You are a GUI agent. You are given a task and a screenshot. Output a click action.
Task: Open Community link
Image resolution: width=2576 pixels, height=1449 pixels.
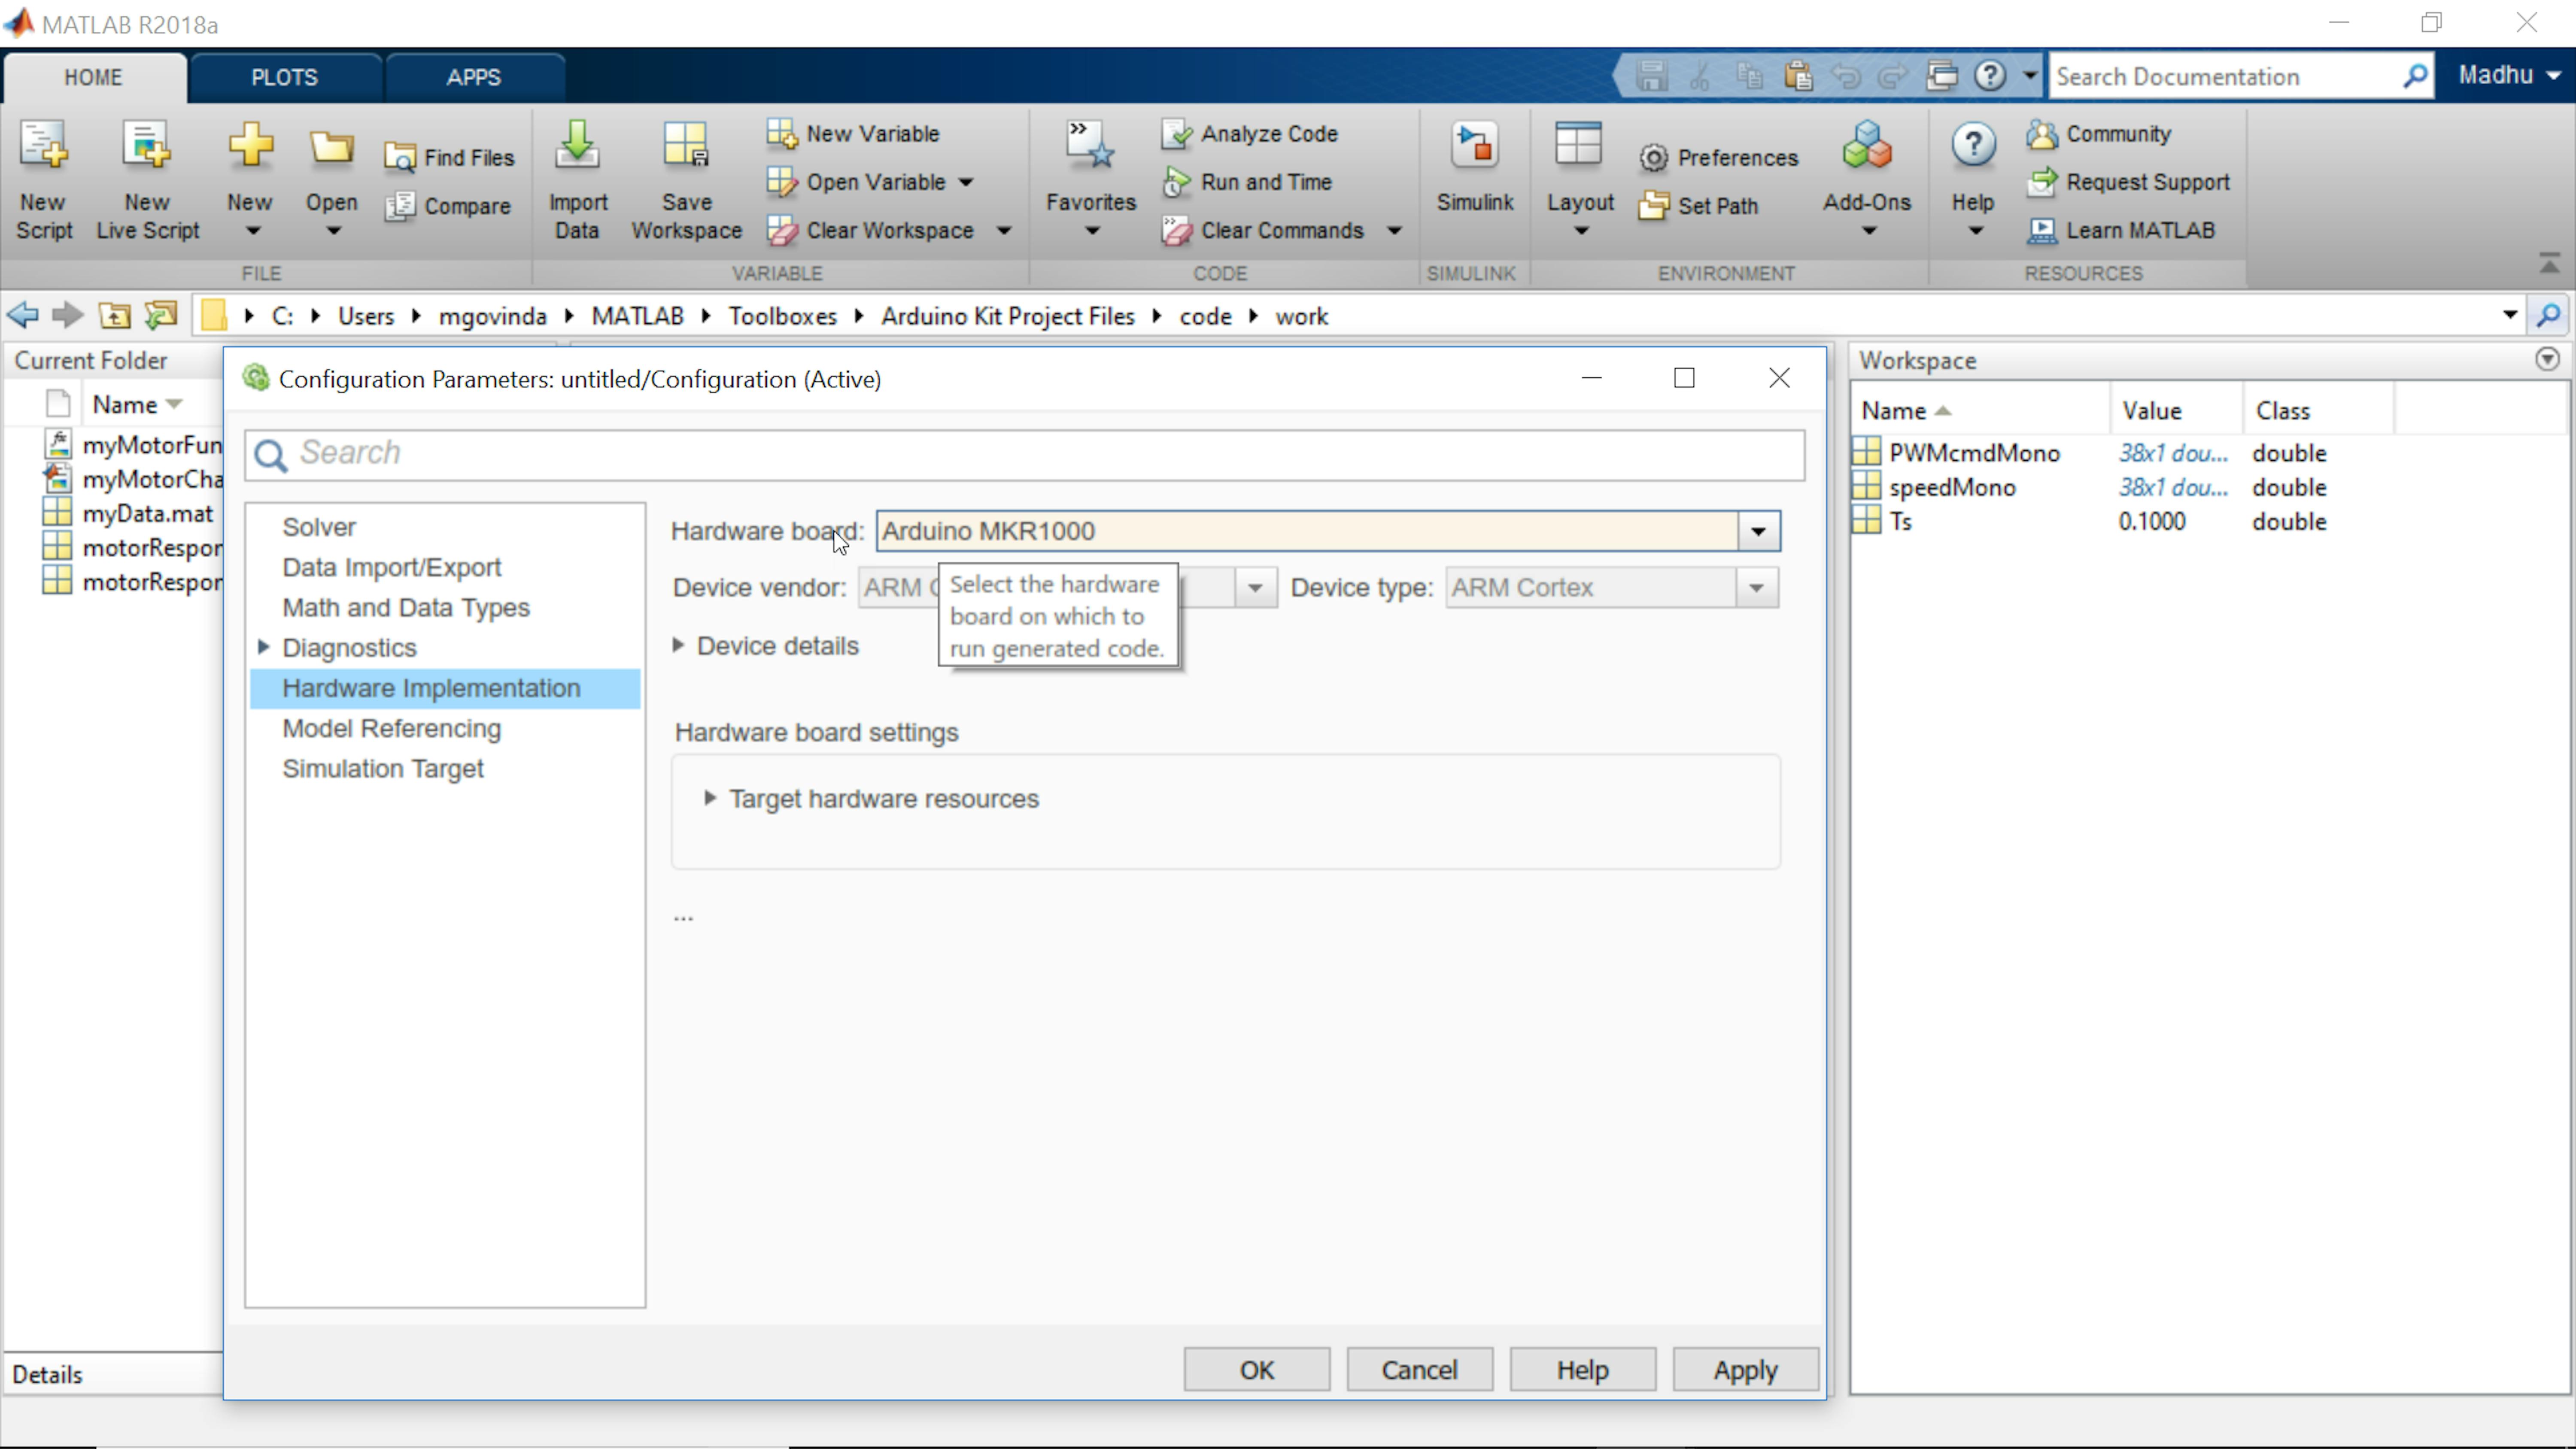(2099, 133)
